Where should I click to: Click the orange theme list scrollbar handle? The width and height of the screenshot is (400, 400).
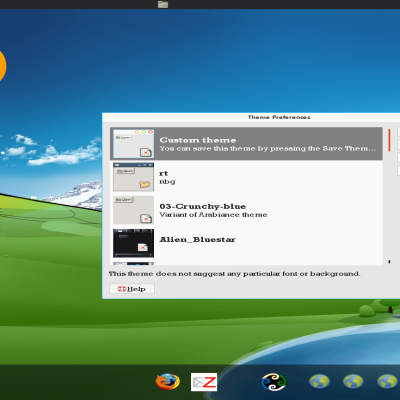point(389,140)
